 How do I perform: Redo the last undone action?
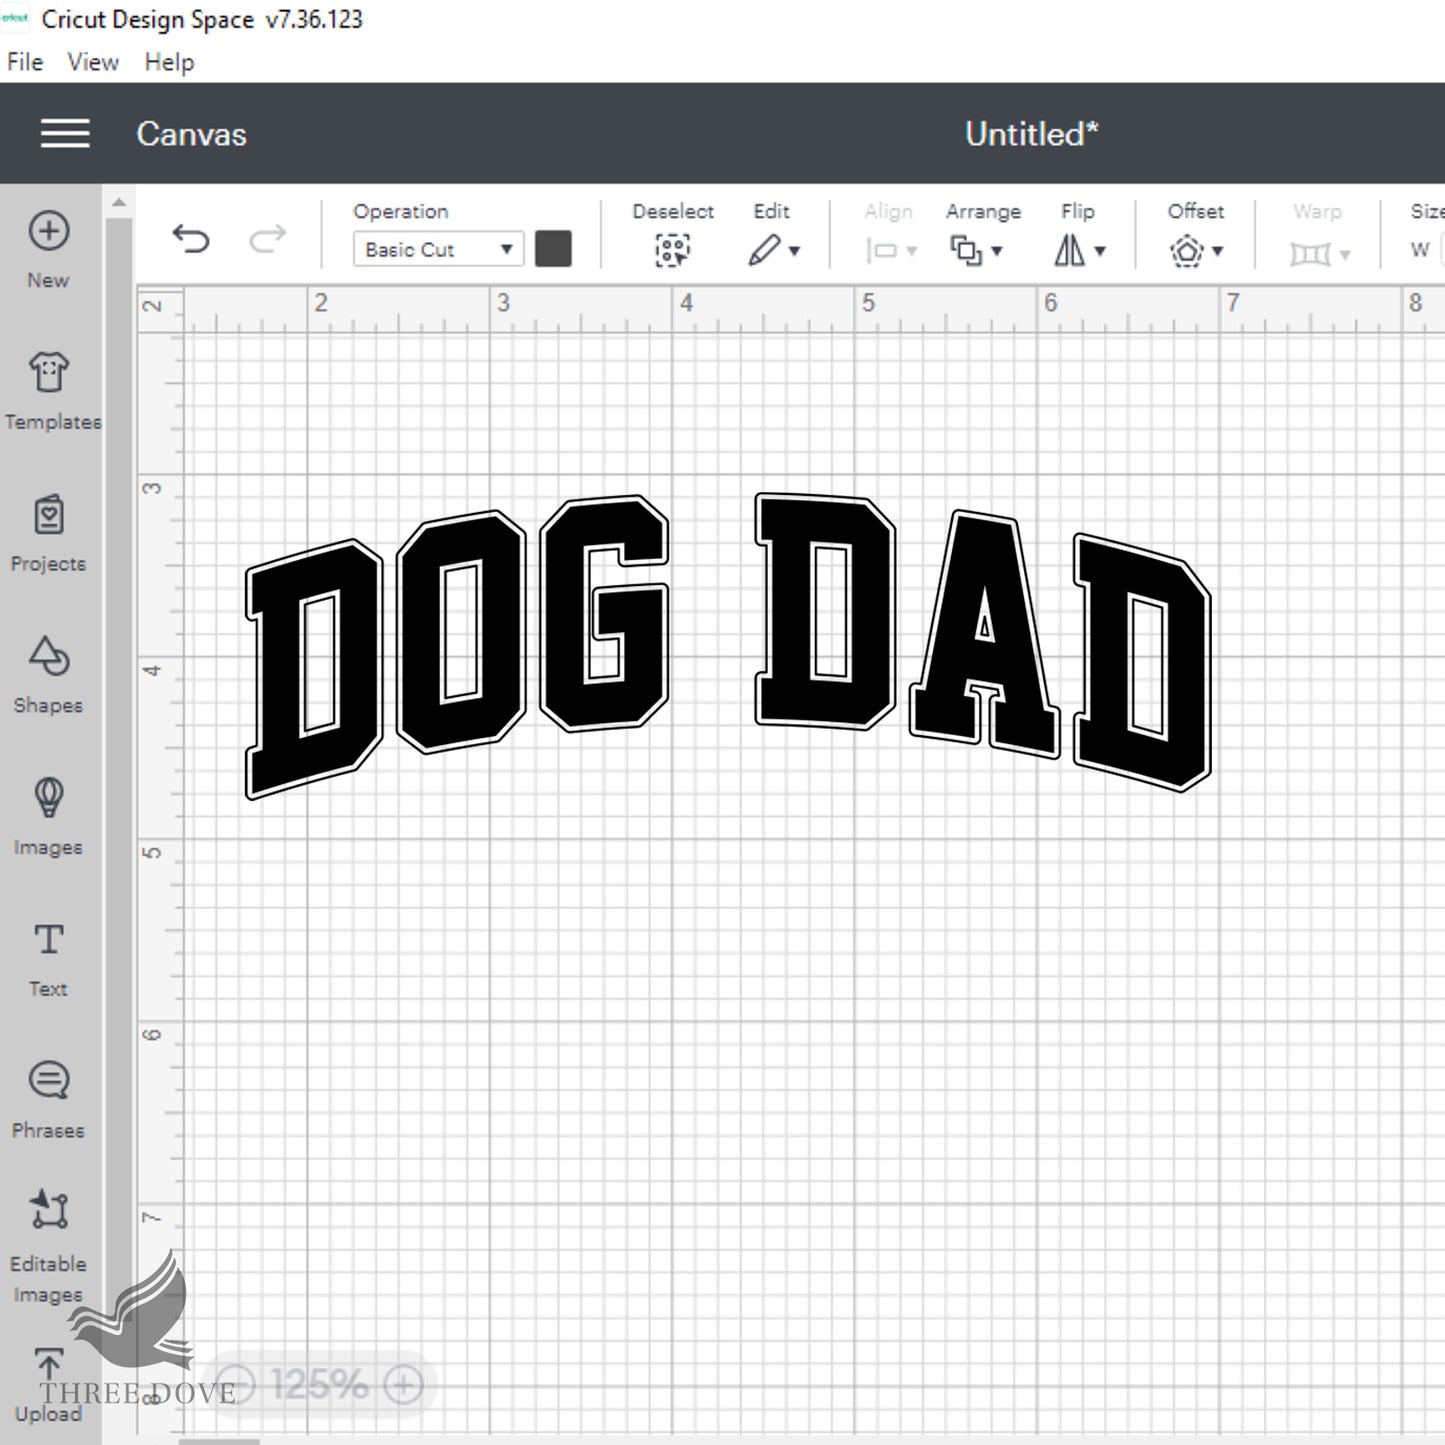click(x=267, y=239)
